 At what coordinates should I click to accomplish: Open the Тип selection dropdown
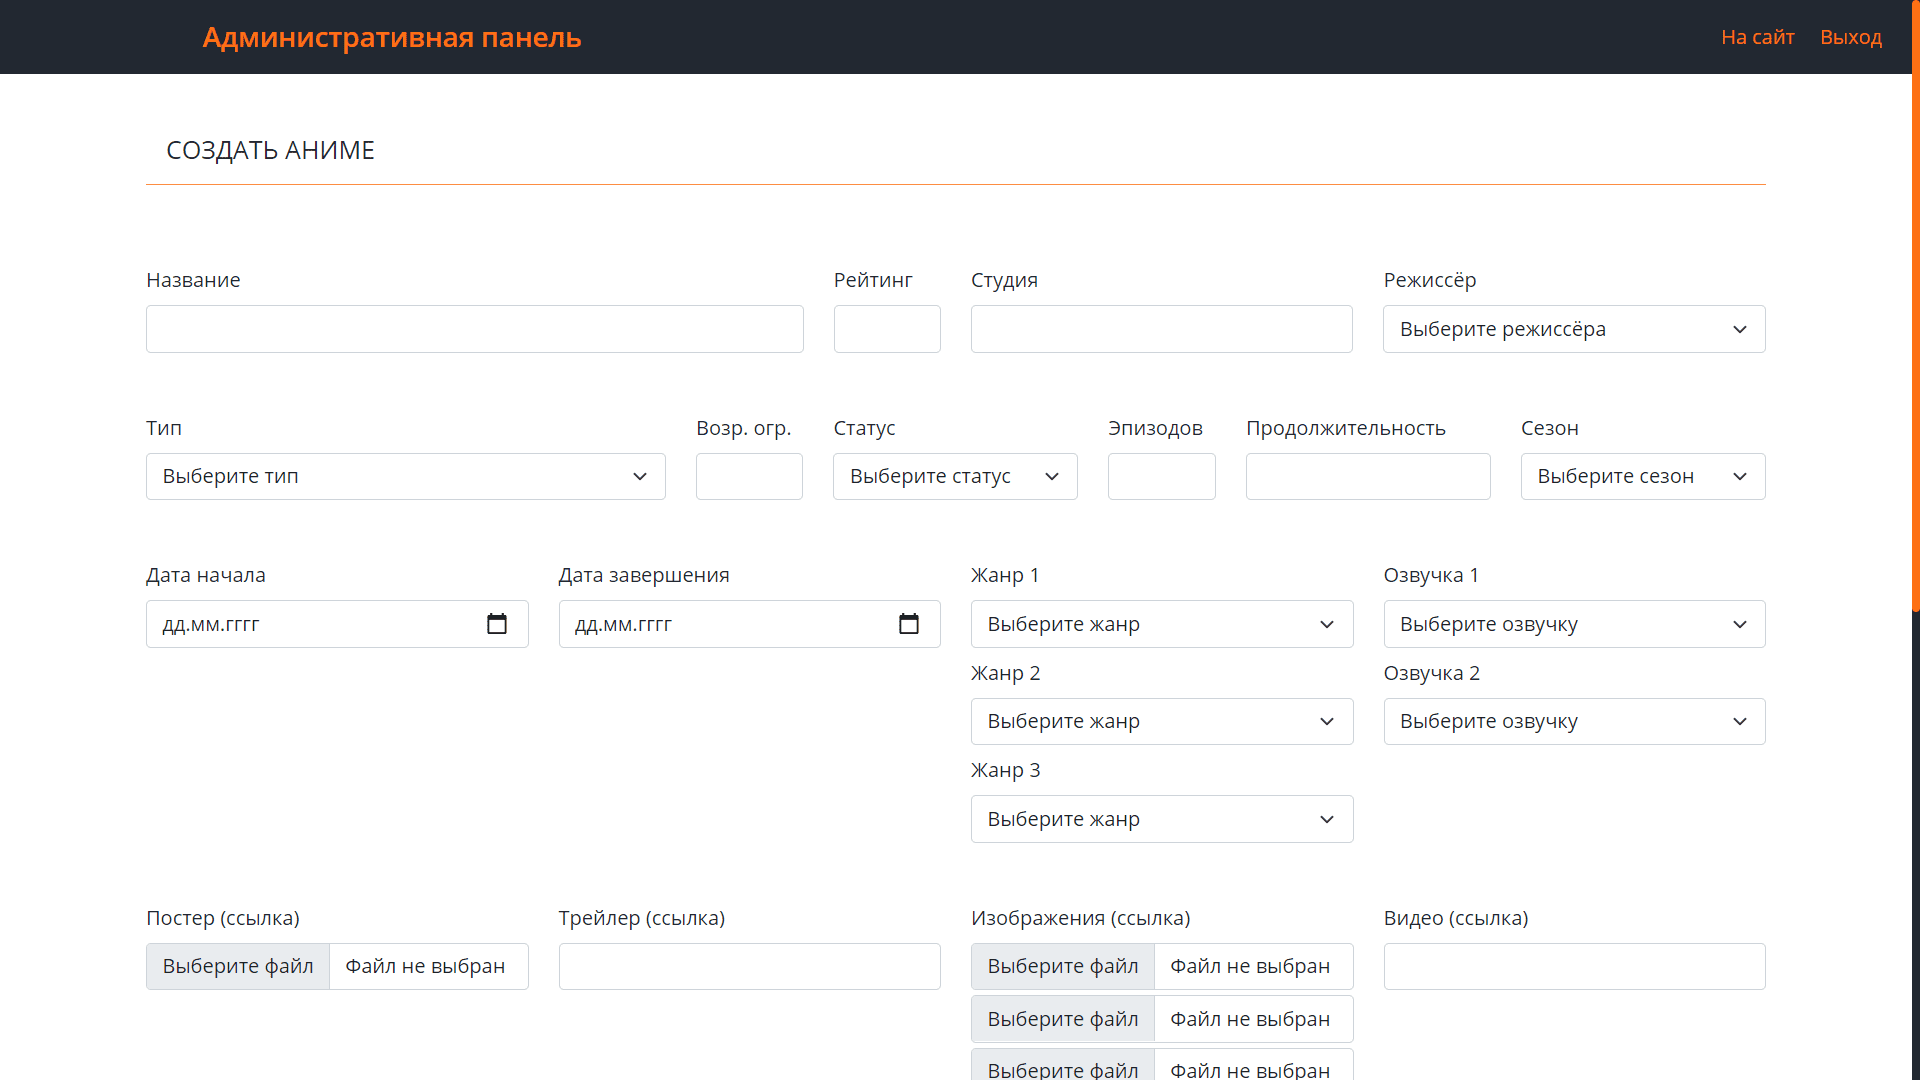(x=405, y=477)
